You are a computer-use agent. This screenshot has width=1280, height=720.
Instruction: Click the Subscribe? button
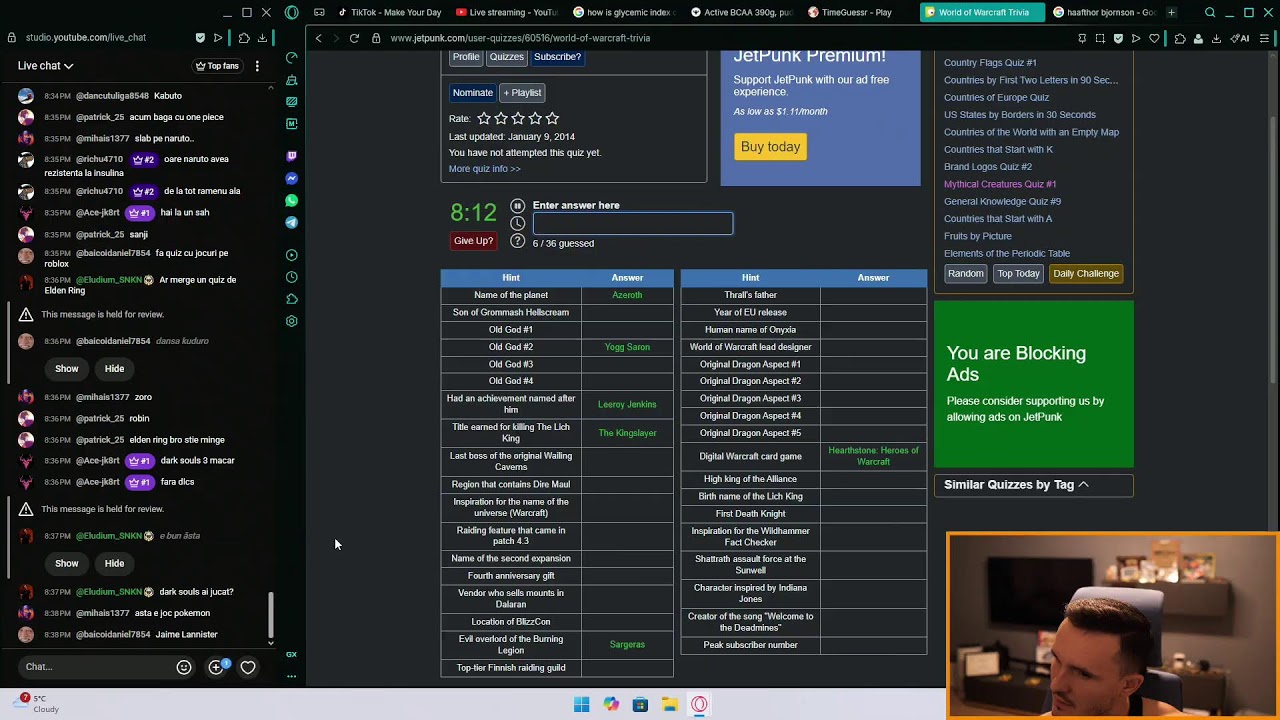[x=557, y=57]
